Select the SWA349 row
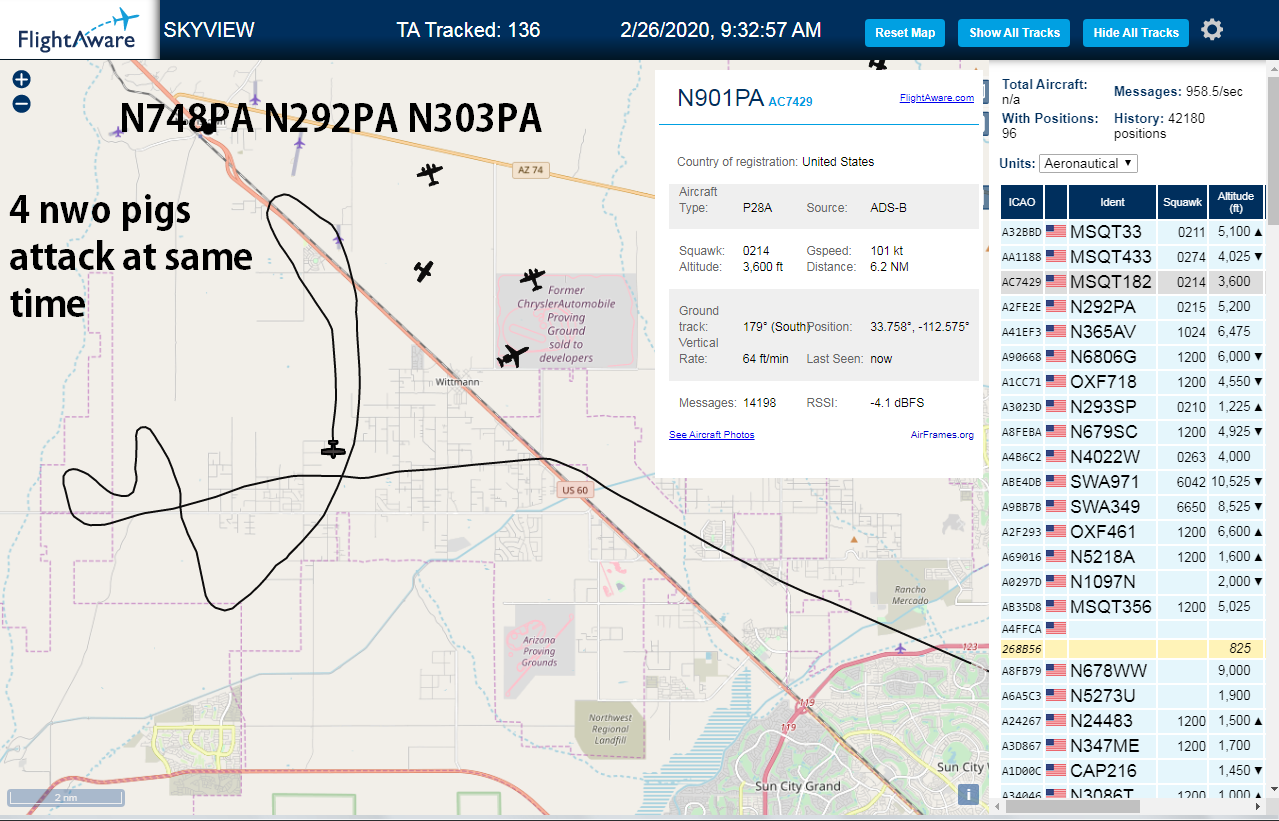This screenshot has width=1279, height=821. (1133, 507)
